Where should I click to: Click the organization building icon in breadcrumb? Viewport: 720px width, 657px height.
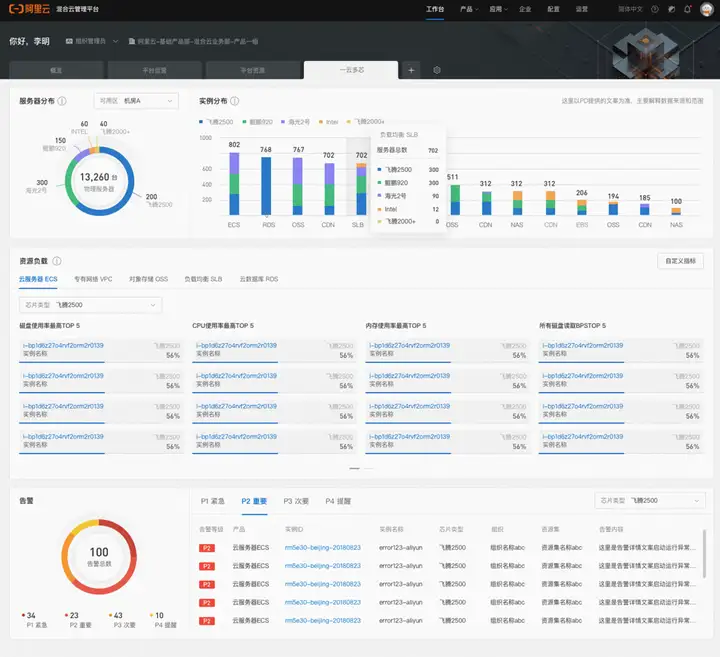(132, 41)
